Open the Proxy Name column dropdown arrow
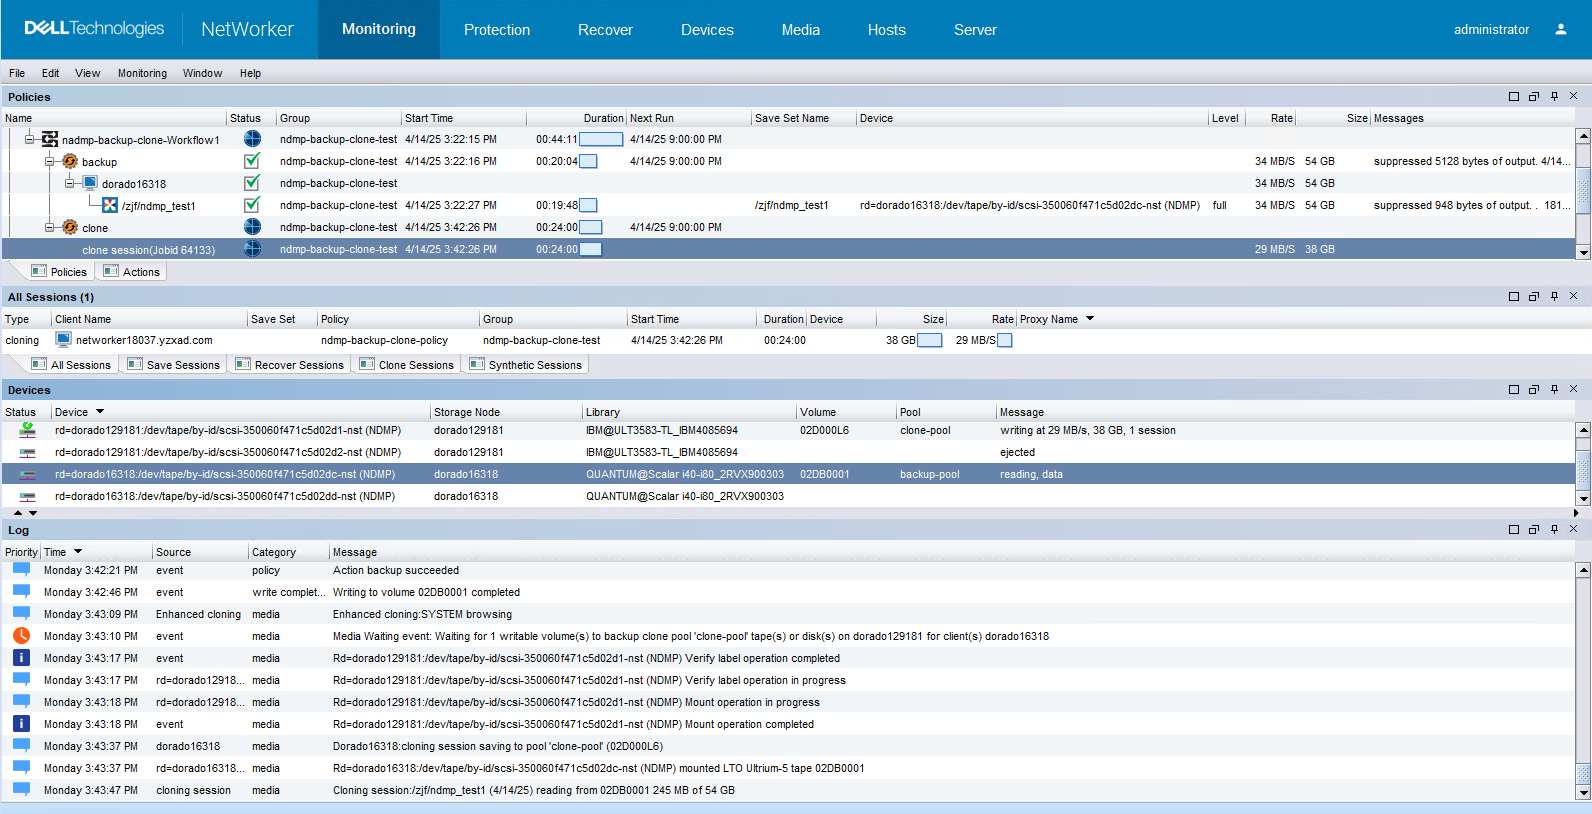1592x814 pixels. coord(1090,319)
